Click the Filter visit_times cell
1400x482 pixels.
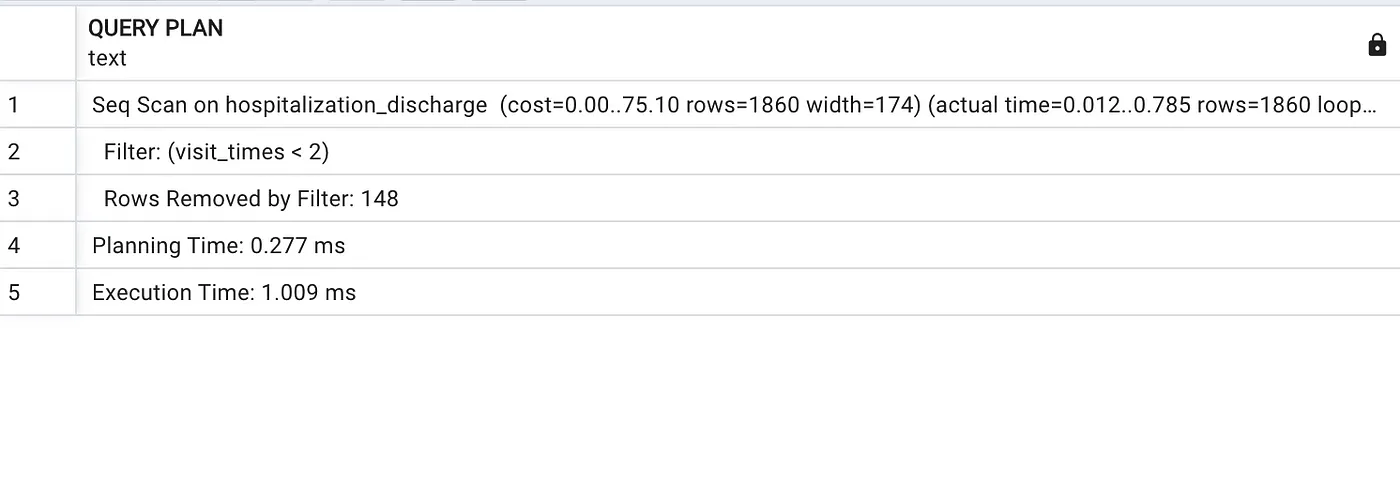click(738, 151)
